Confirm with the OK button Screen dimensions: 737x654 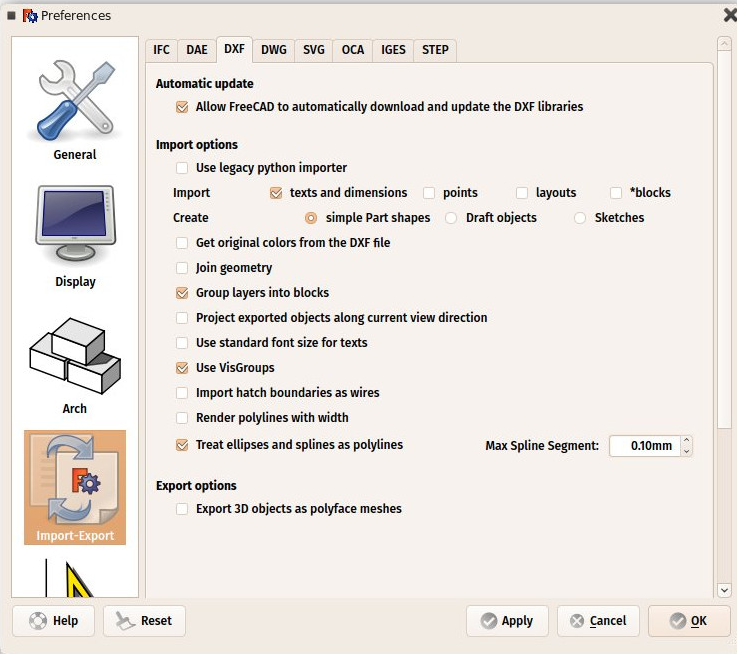[x=689, y=621]
